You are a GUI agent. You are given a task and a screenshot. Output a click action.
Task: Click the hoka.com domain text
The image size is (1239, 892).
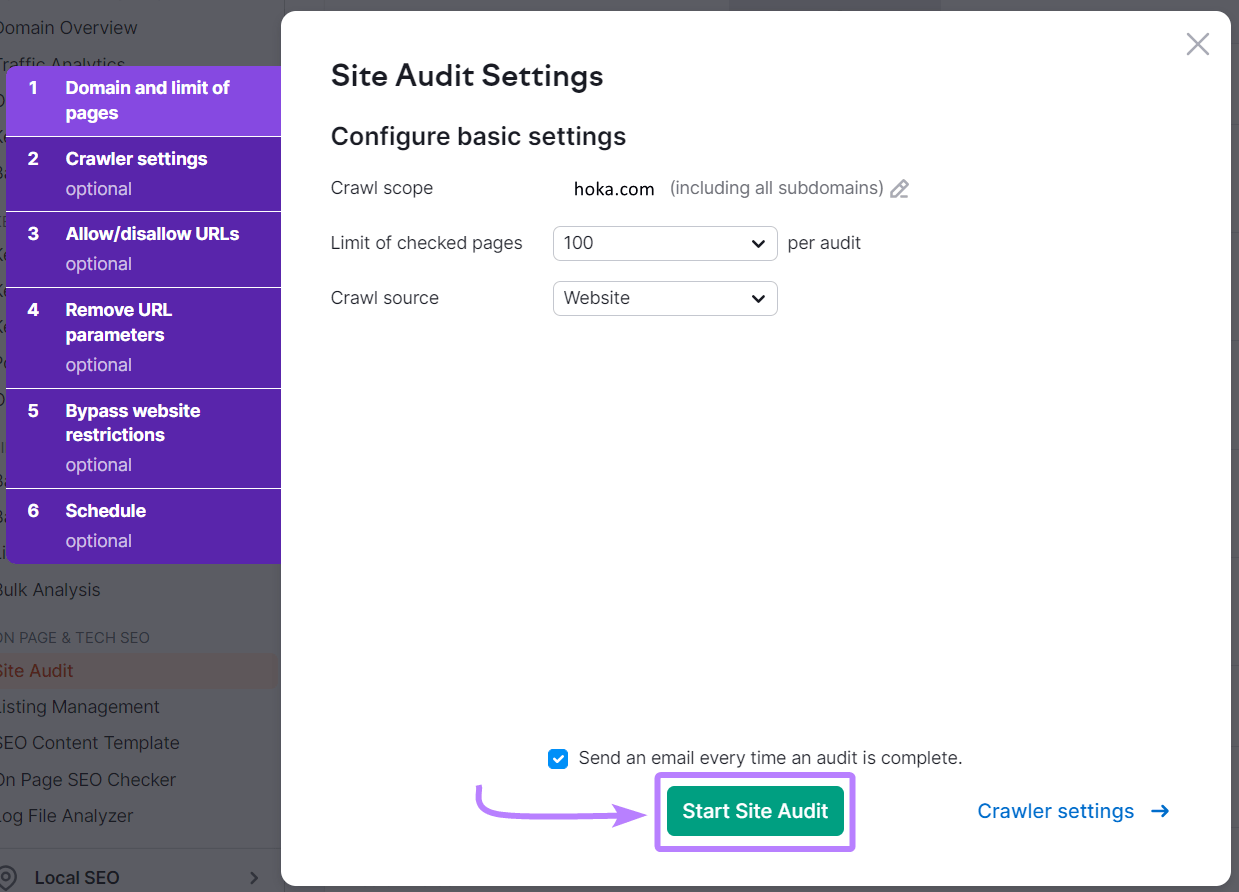coord(613,188)
